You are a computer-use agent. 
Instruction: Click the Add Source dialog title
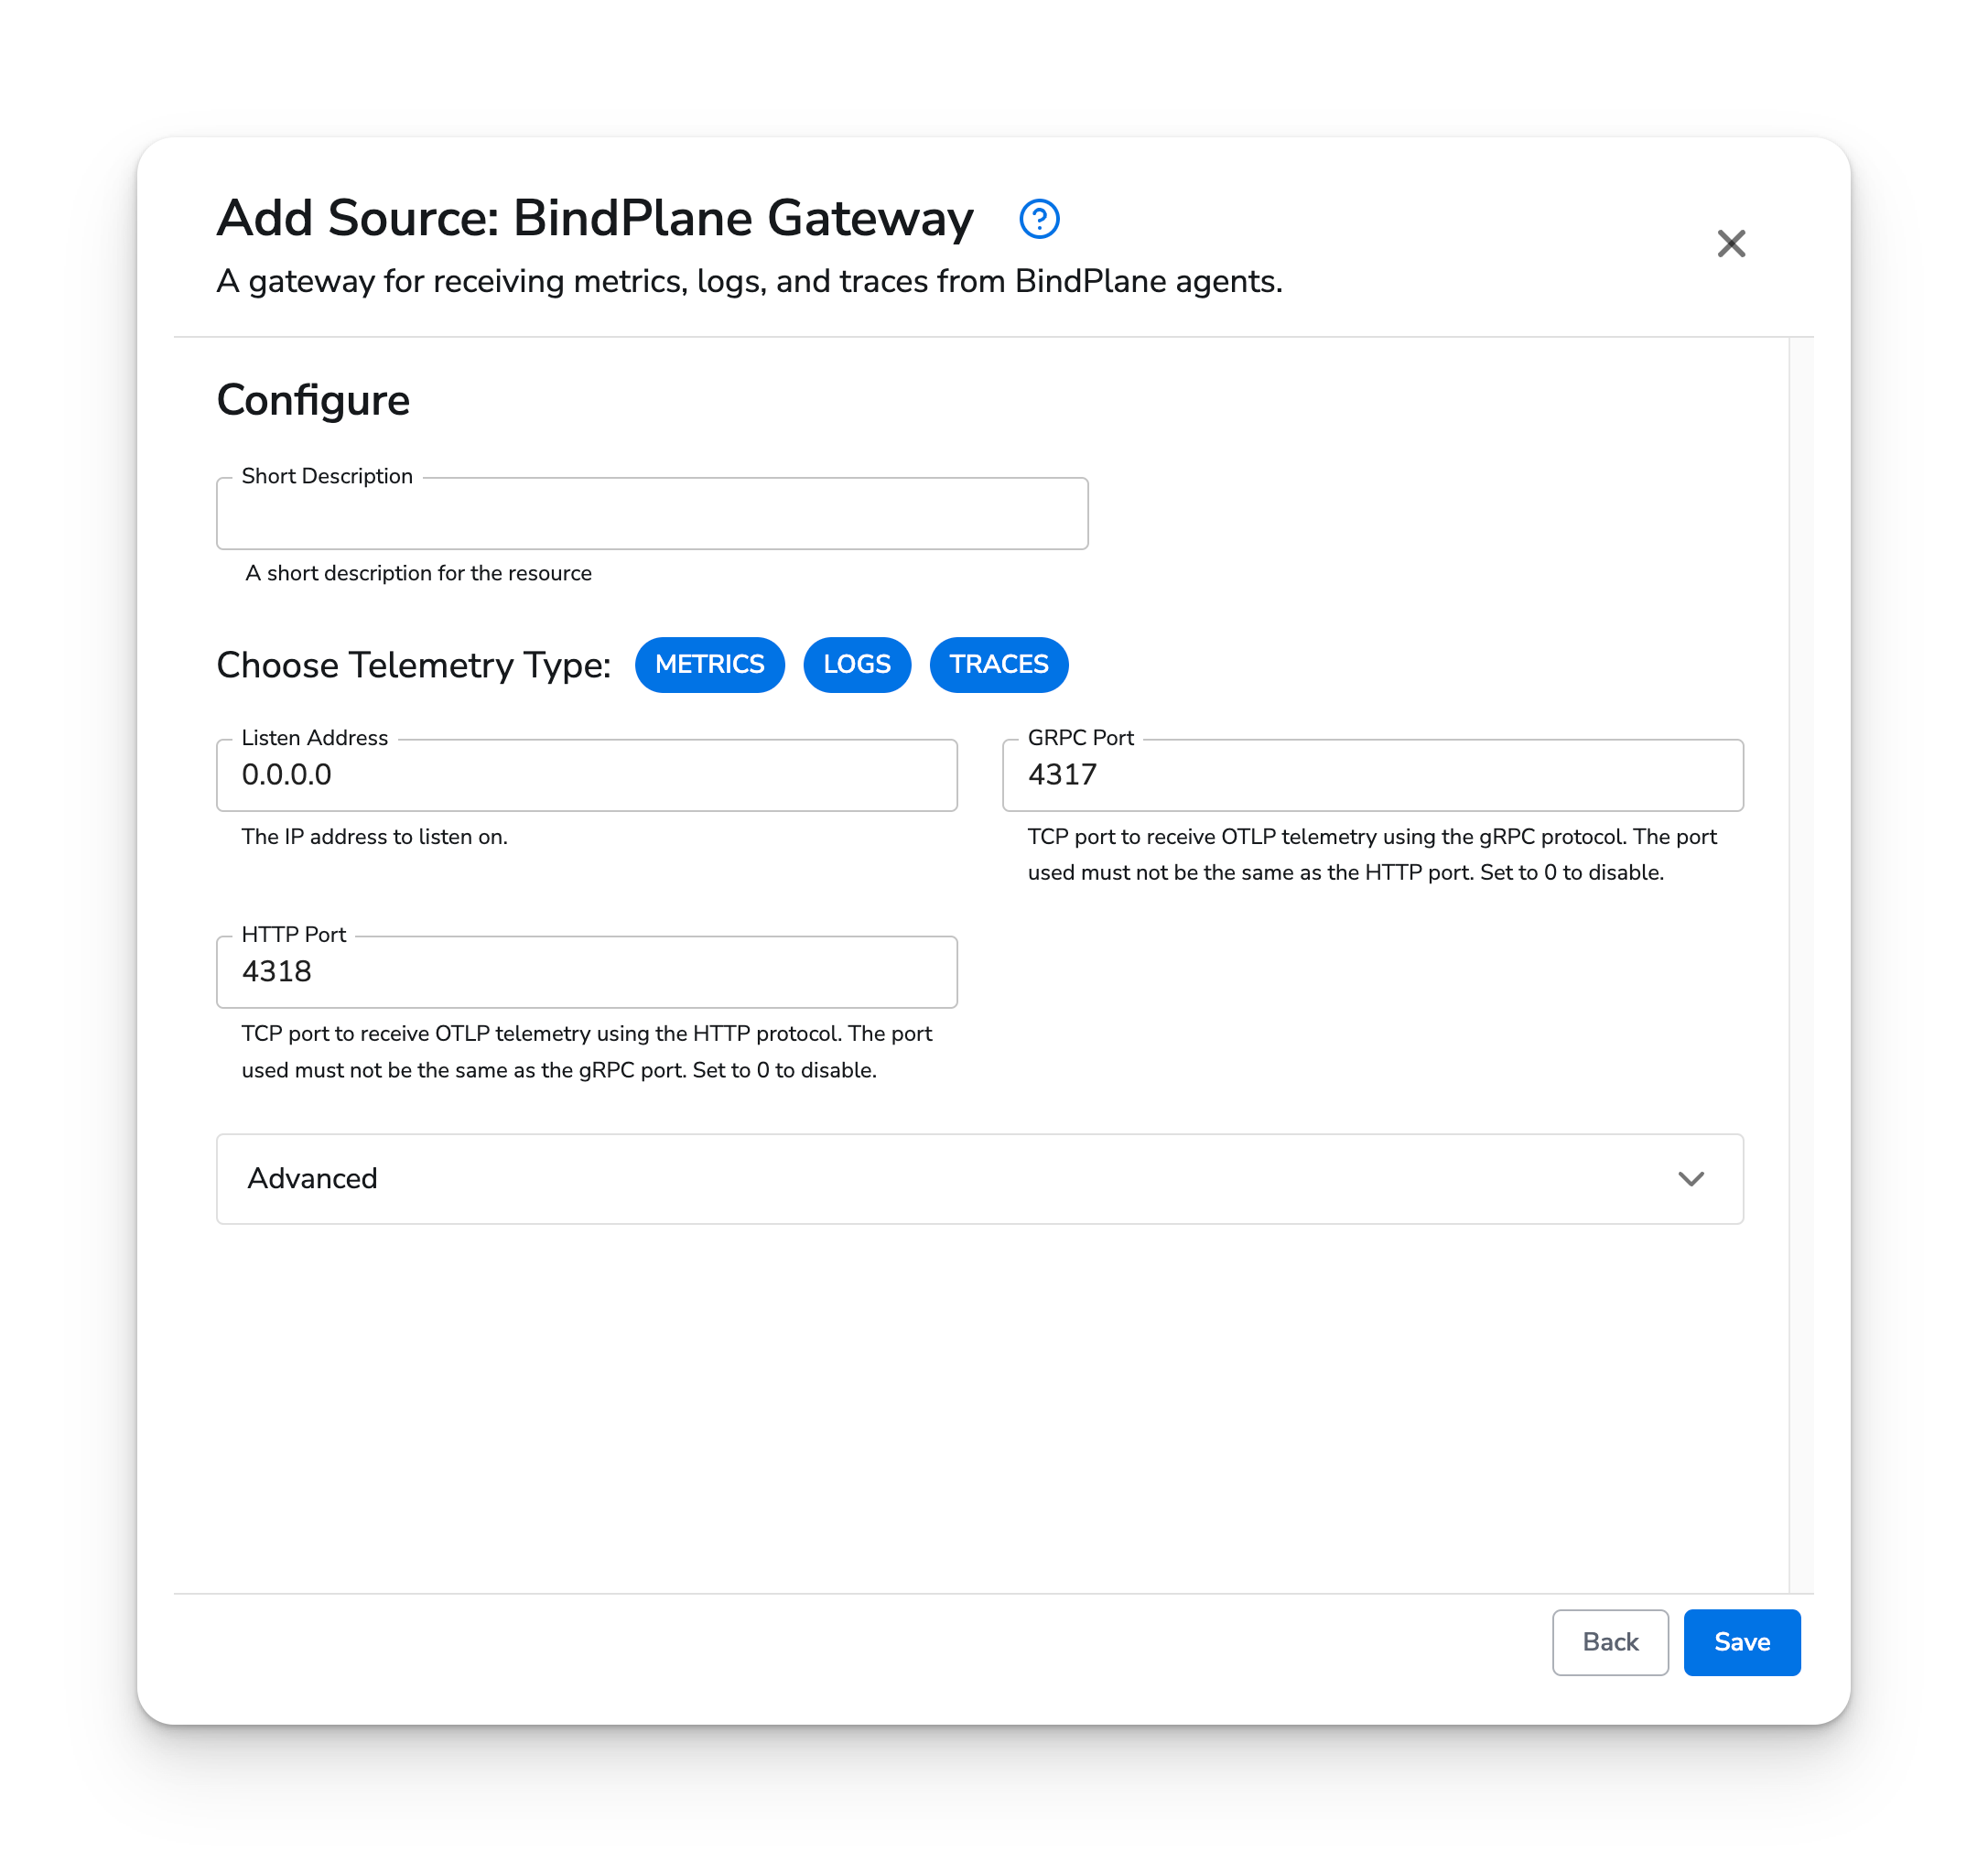(x=594, y=217)
